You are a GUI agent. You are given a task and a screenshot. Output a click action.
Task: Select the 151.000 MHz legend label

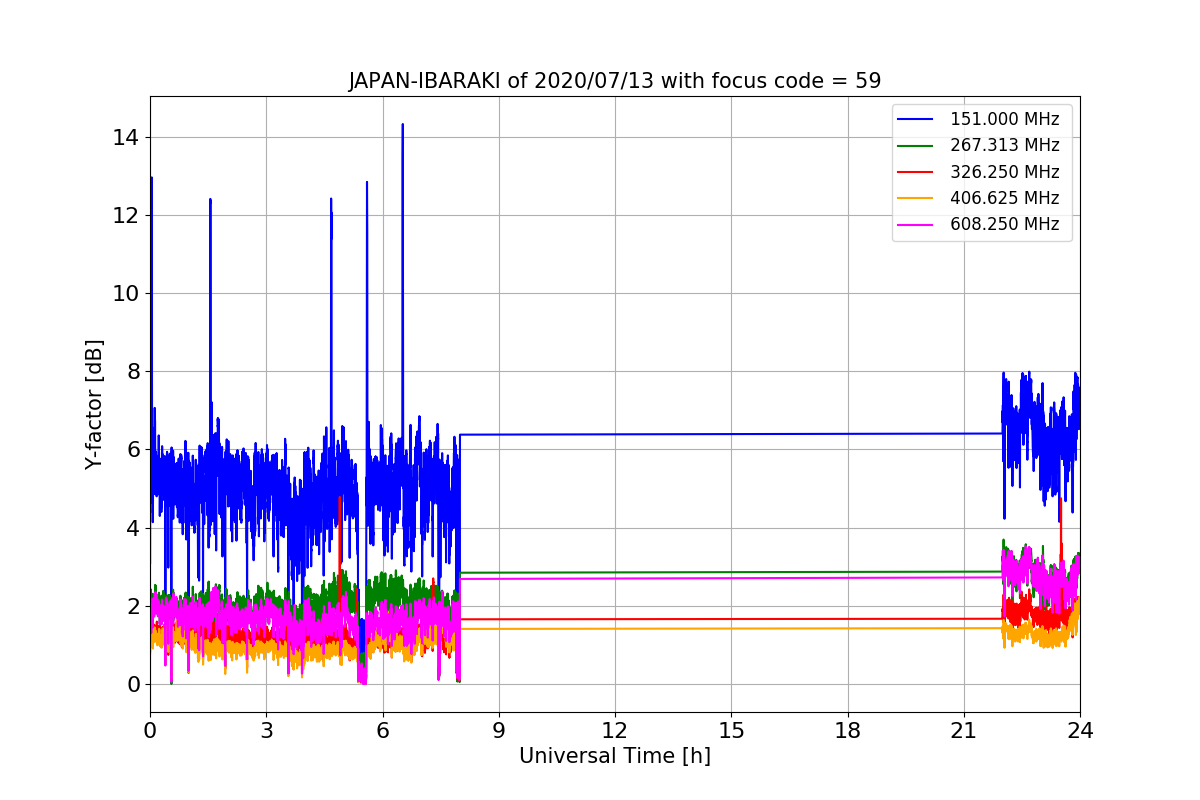coord(1004,119)
